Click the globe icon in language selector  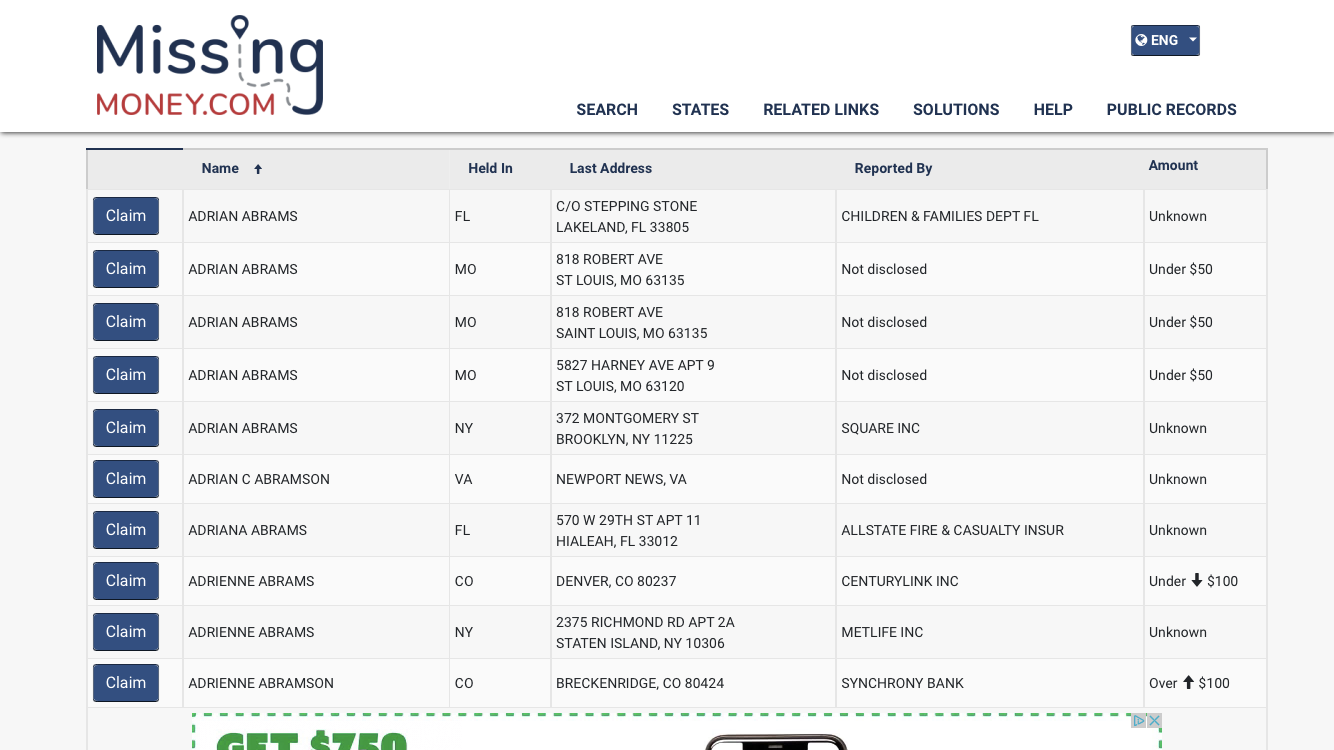click(1141, 40)
